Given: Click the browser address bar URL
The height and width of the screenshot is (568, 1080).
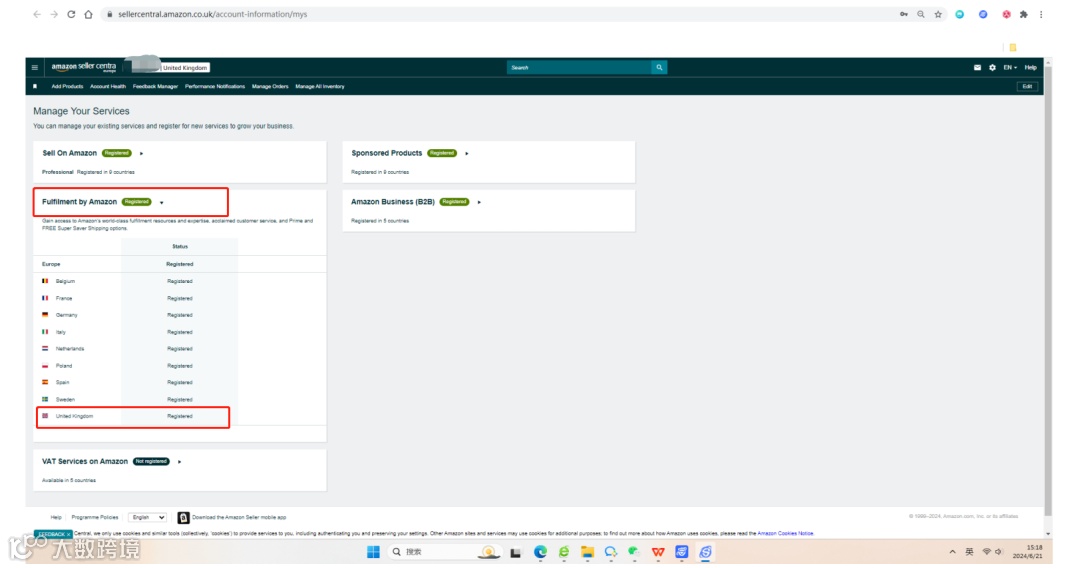Looking at the screenshot, I should tap(212, 14).
